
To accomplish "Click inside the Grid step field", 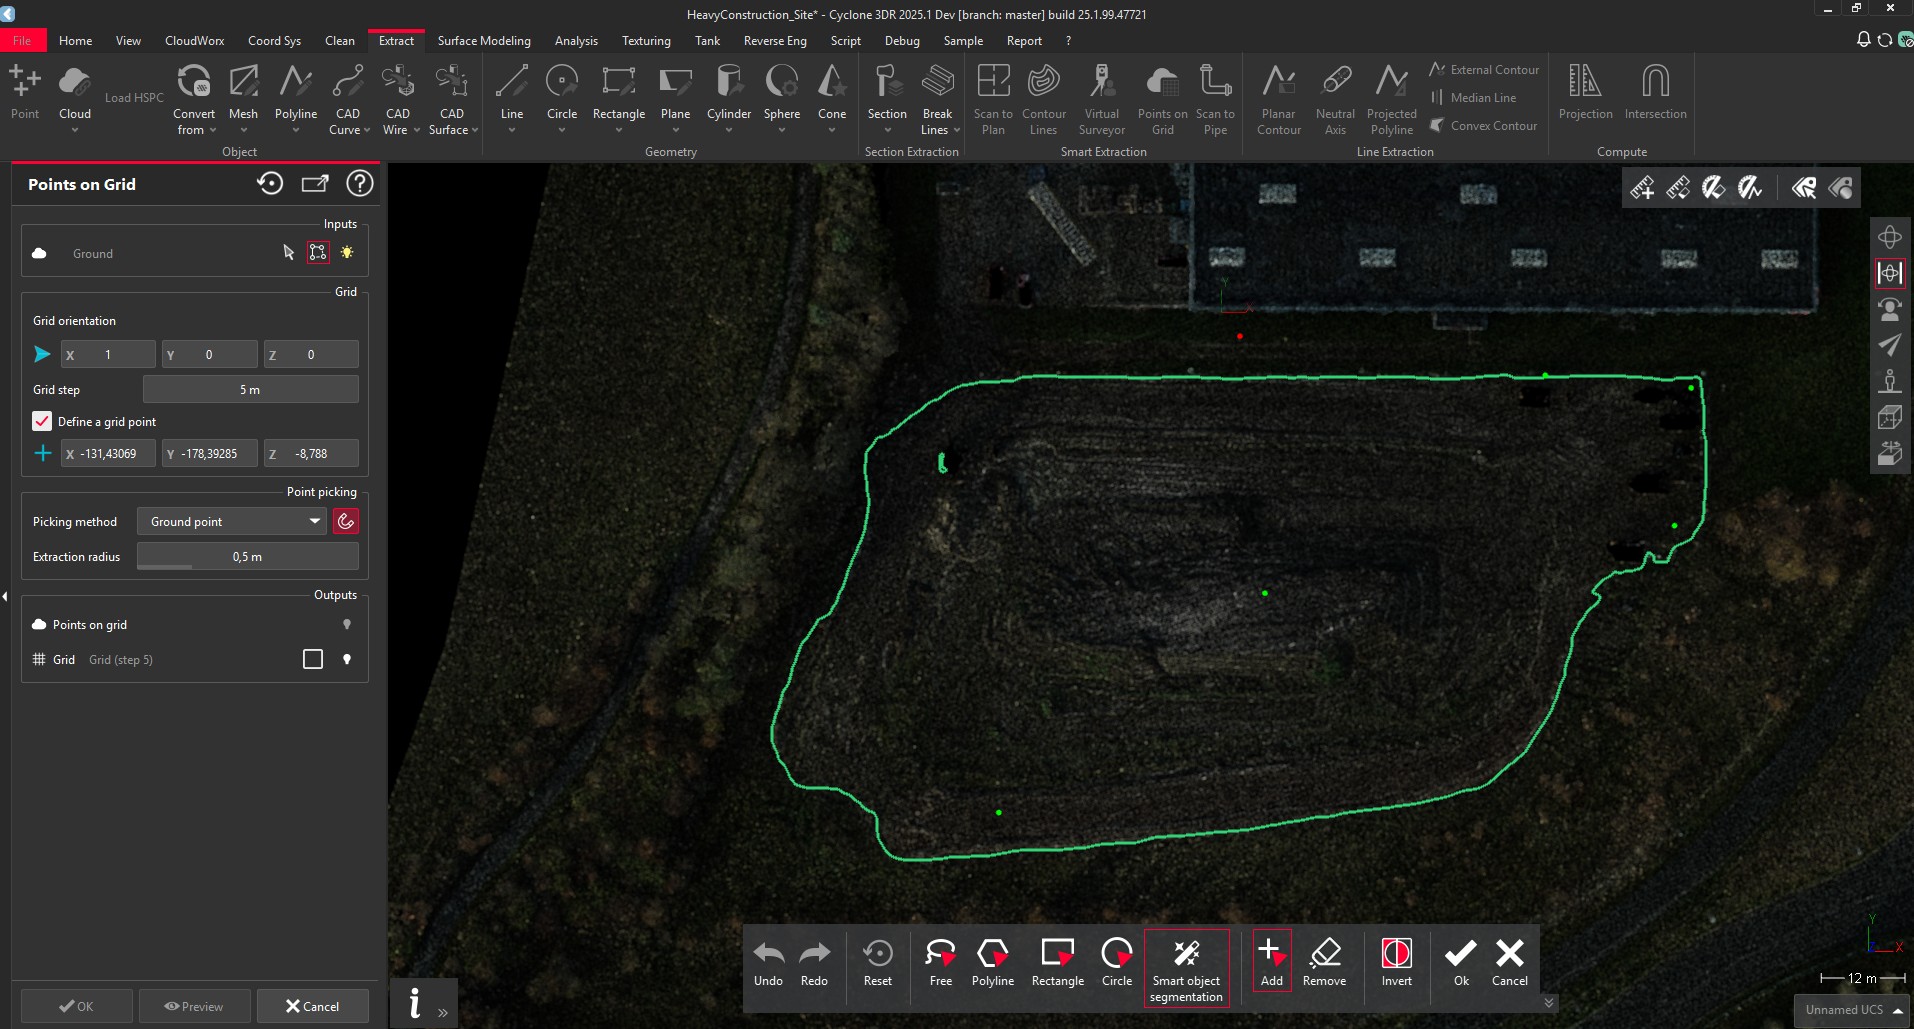I will [251, 389].
